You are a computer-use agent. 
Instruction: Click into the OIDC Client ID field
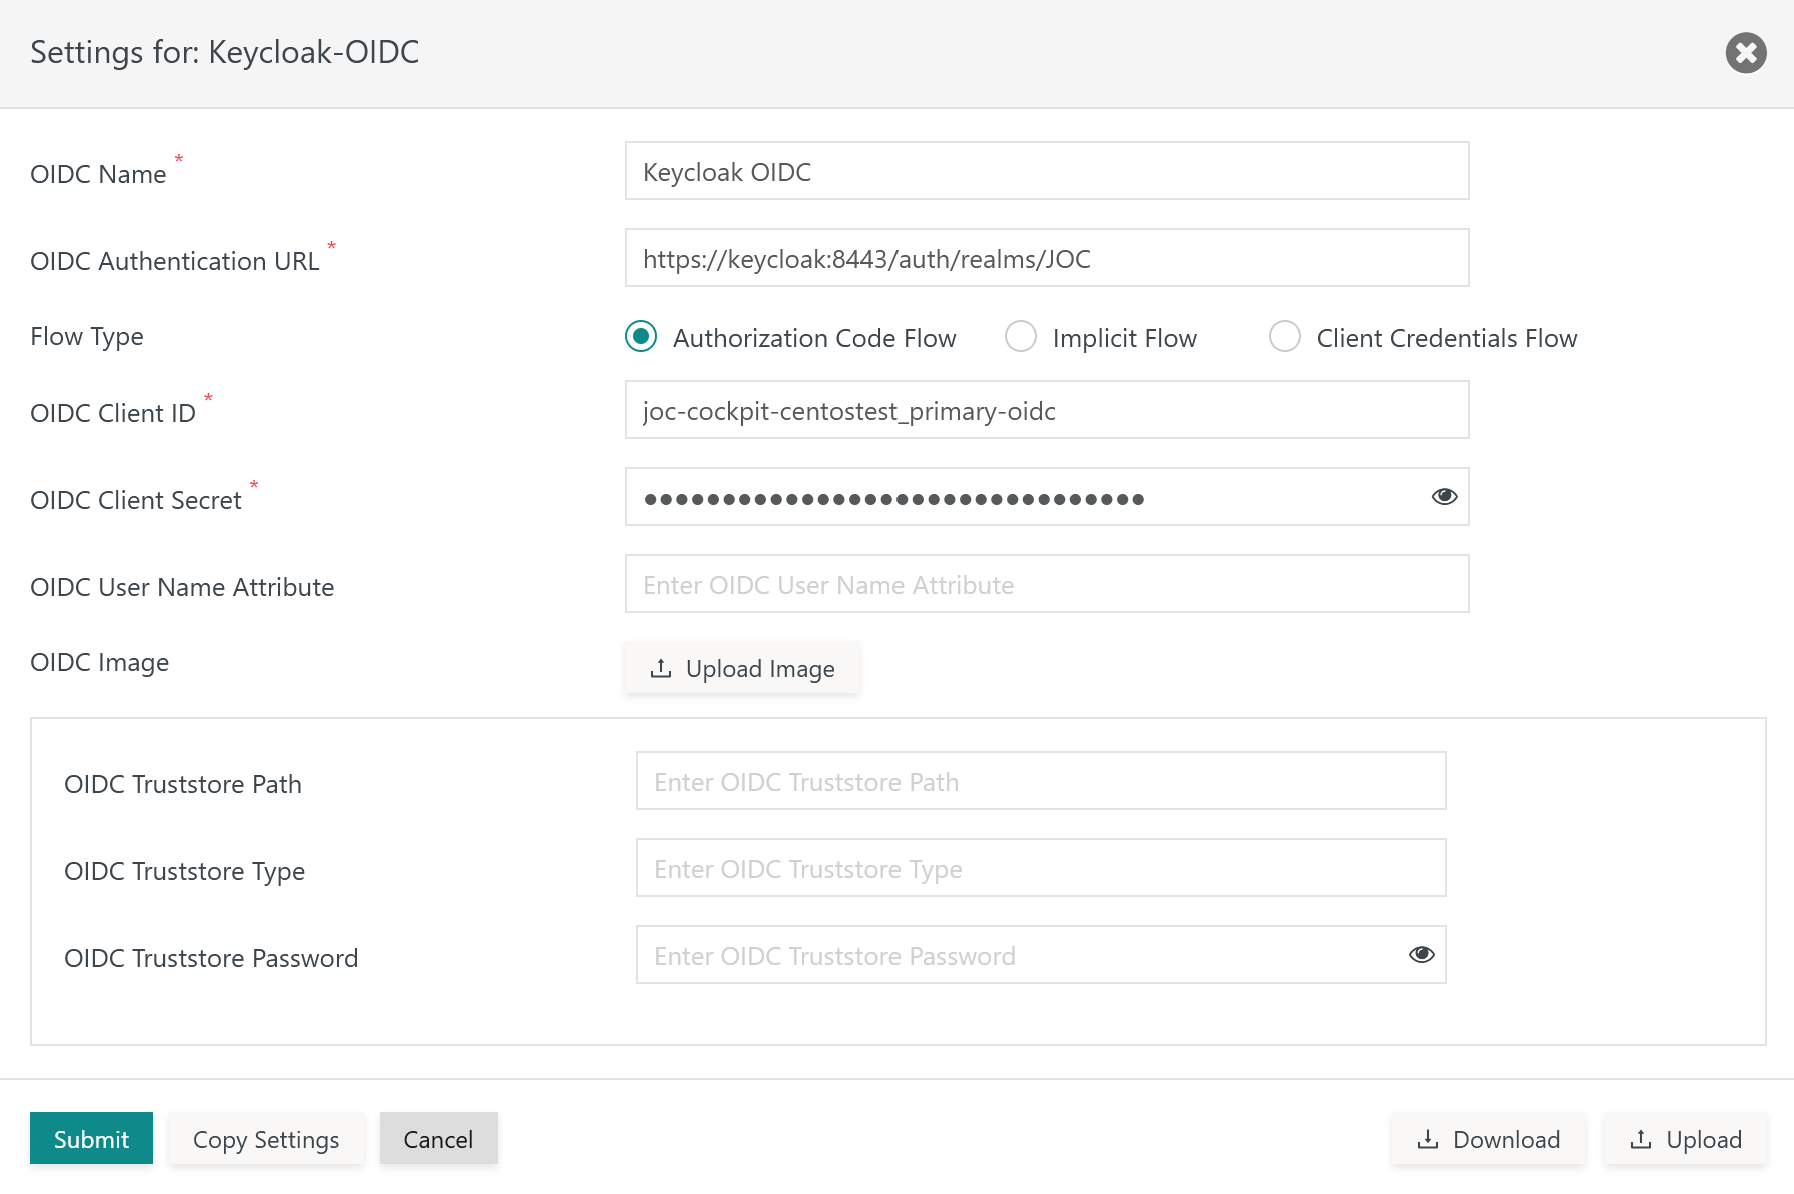coord(1047,410)
